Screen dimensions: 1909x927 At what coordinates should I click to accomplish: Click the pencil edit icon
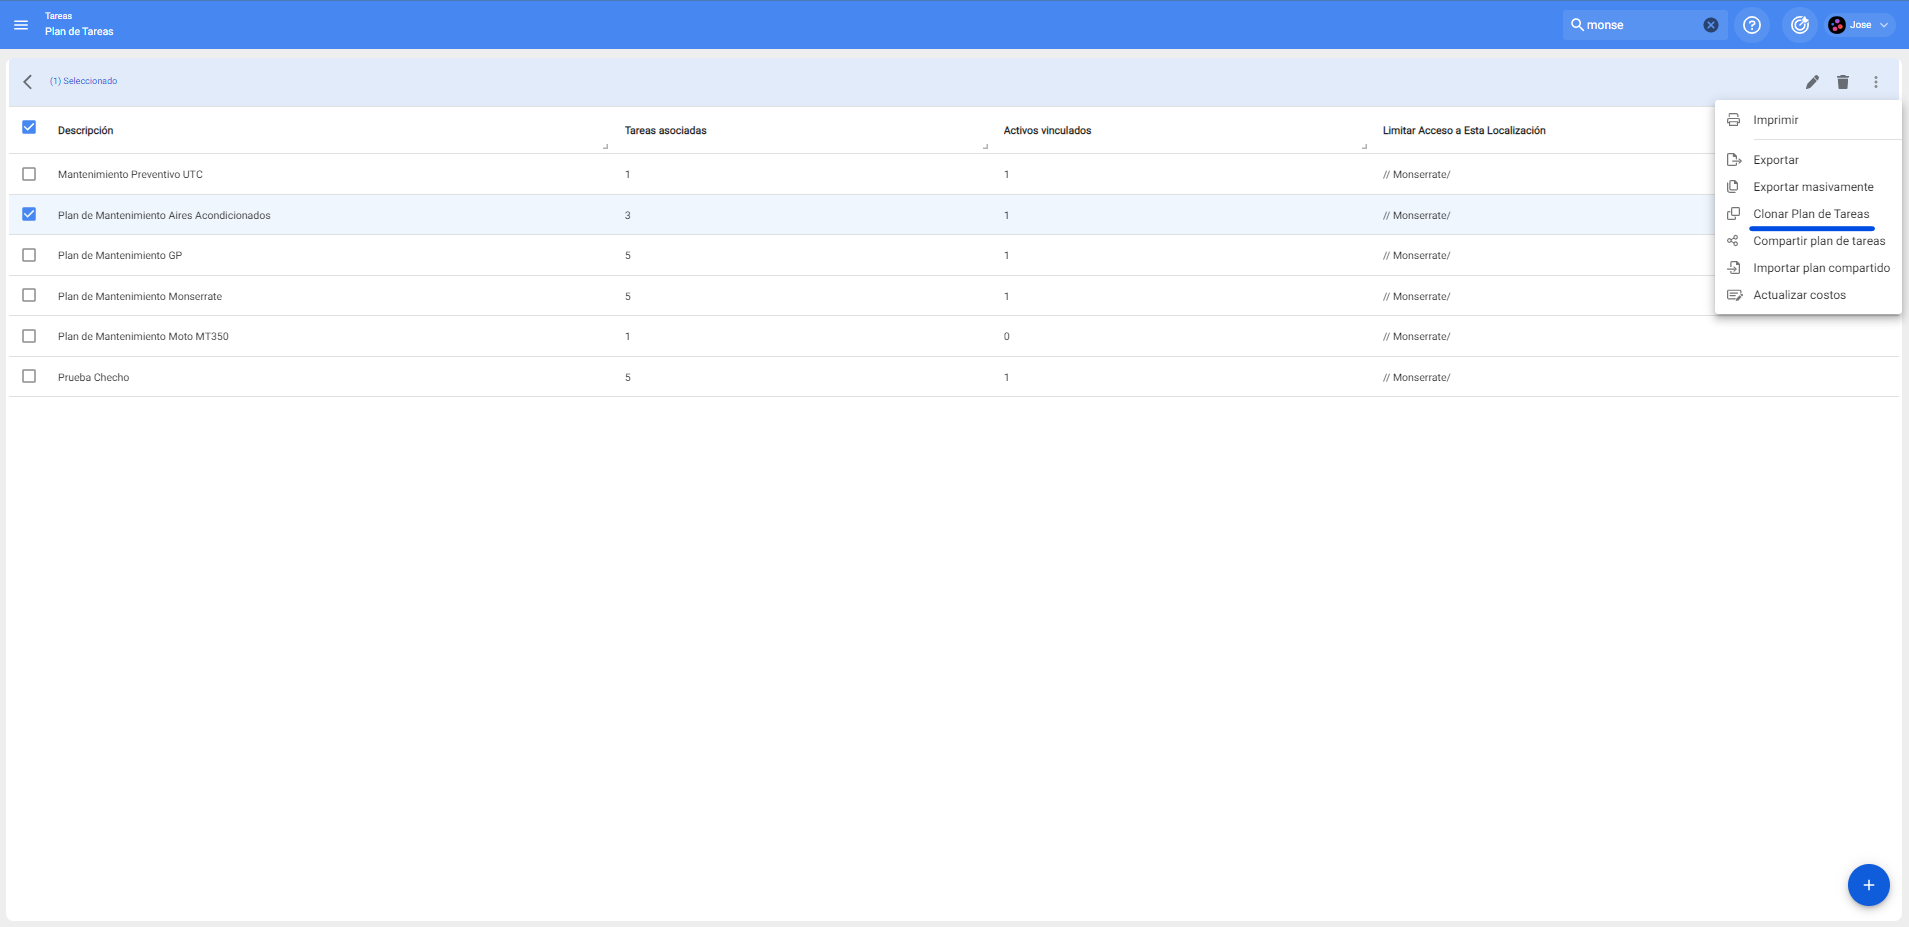point(1811,82)
